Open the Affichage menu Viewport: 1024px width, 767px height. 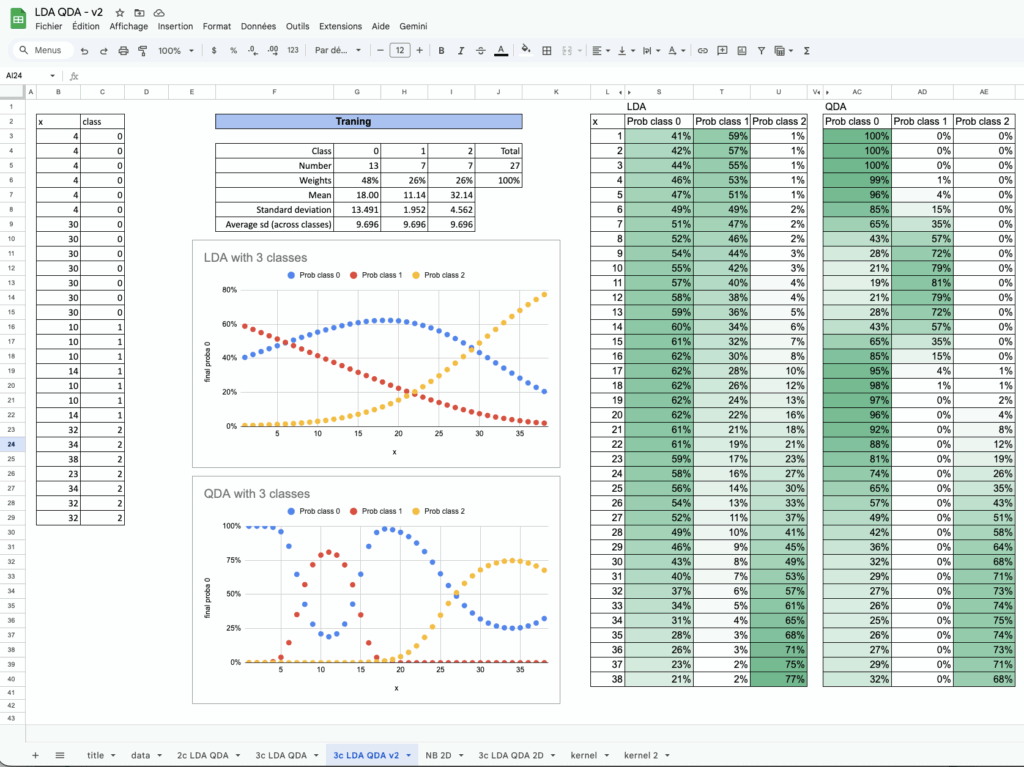[129, 26]
